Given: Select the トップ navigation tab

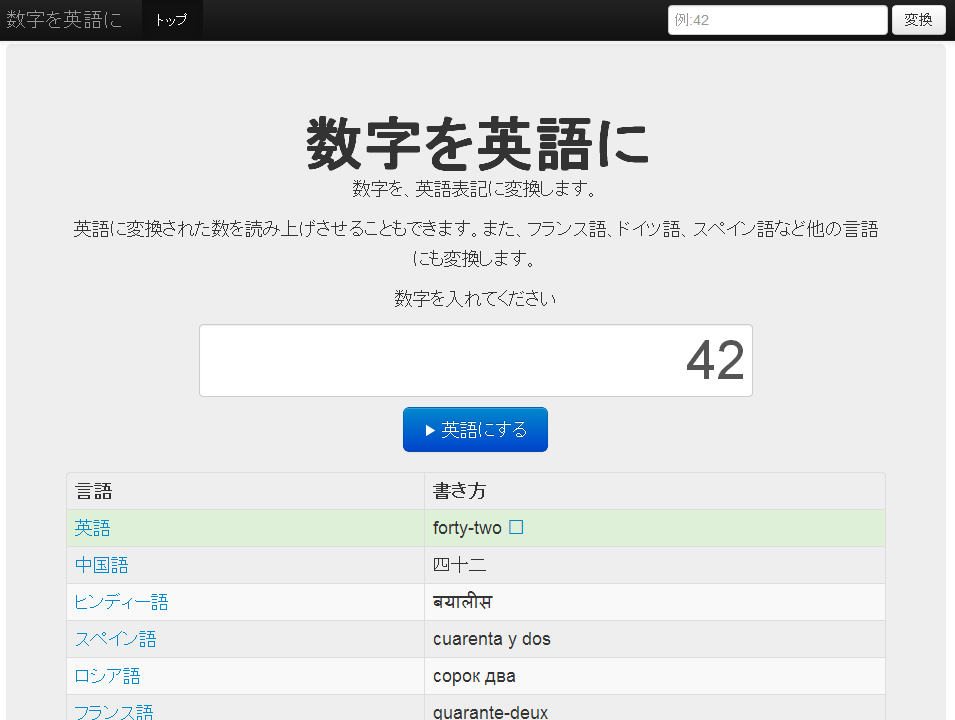Looking at the screenshot, I should (x=172, y=20).
